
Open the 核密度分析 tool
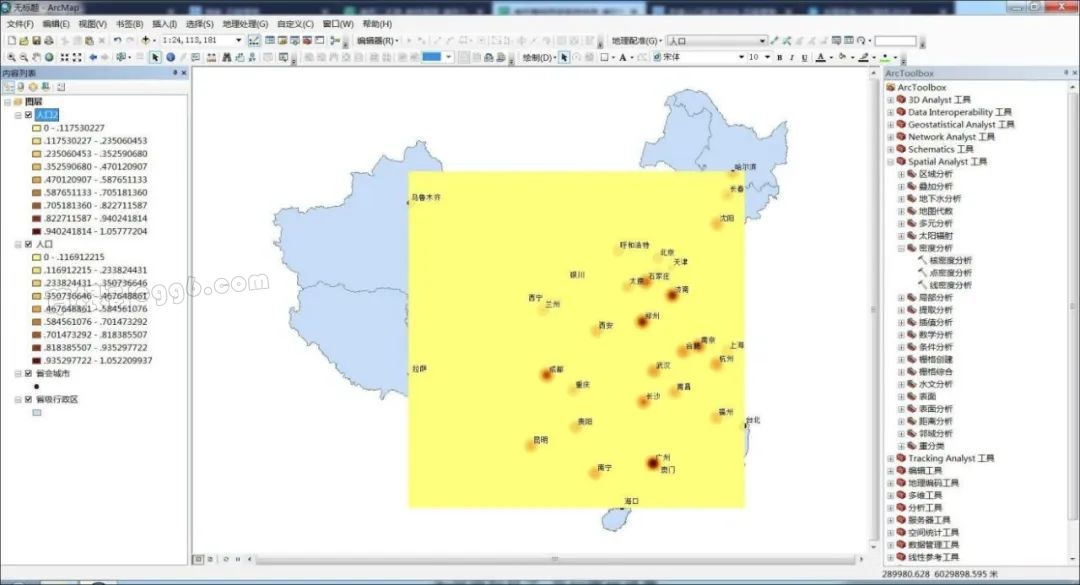point(950,260)
